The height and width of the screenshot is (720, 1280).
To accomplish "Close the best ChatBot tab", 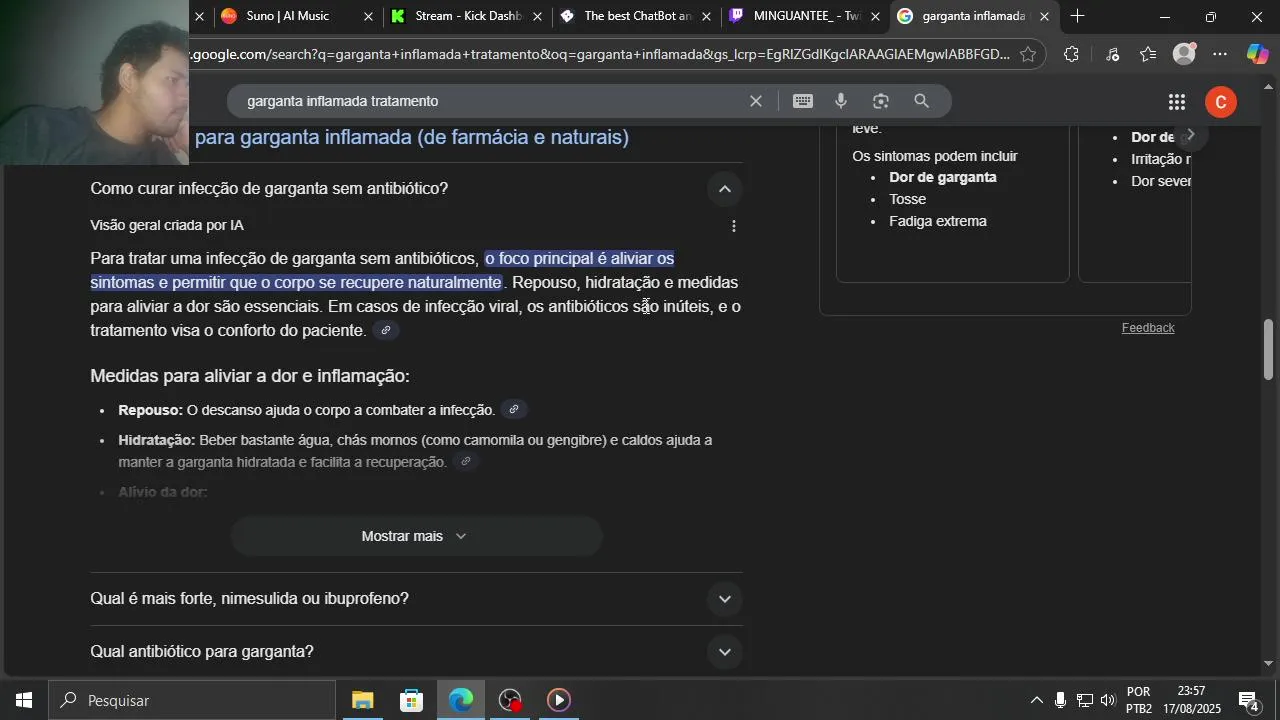I will tap(706, 17).
